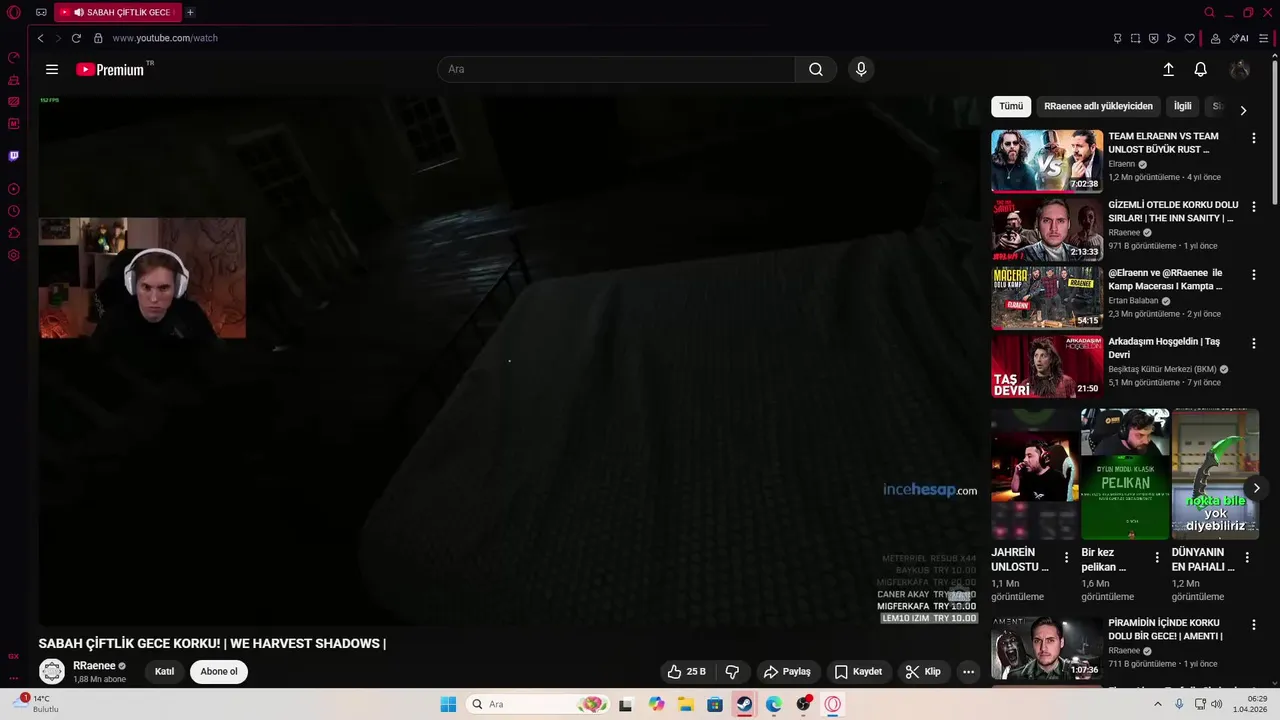Show hidden system tray icons
The image size is (1280, 720).
pos(1158,704)
